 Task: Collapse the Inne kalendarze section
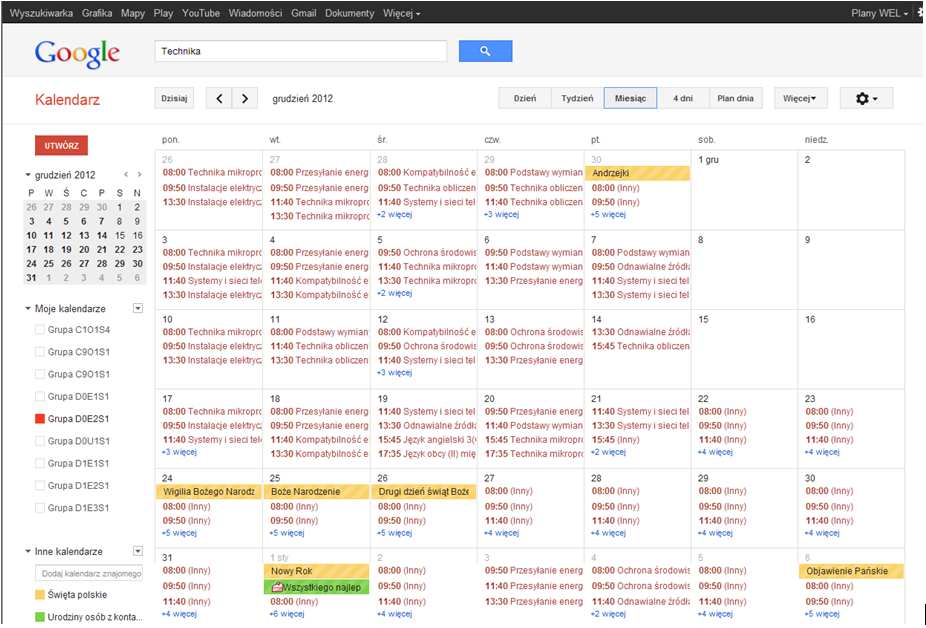[28, 551]
